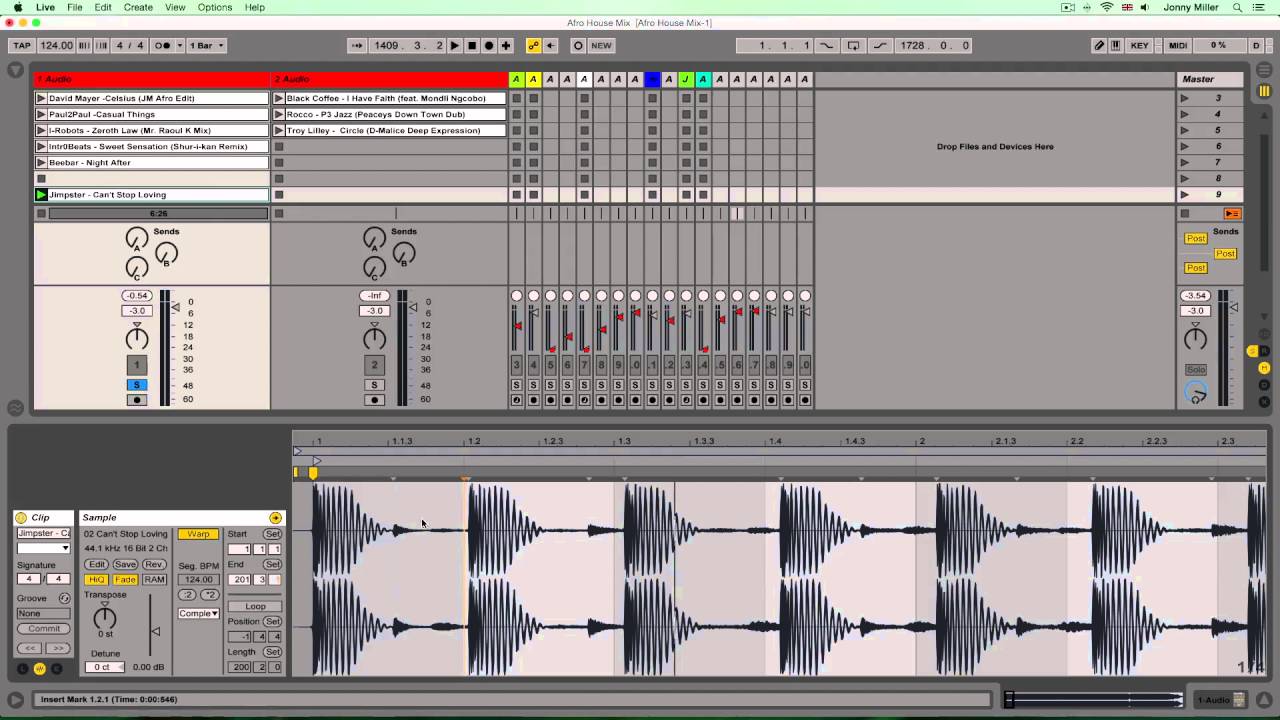This screenshot has width=1280, height=720.
Task: Toggle Solo on track 1 Audio
Action: pyautogui.click(x=137, y=385)
